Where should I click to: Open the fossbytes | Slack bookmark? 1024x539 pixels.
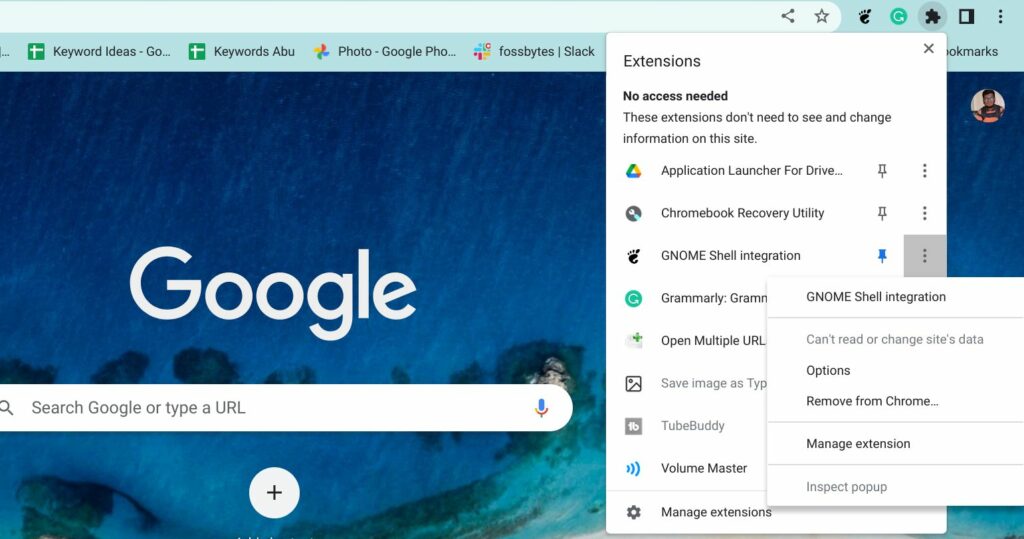click(534, 52)
